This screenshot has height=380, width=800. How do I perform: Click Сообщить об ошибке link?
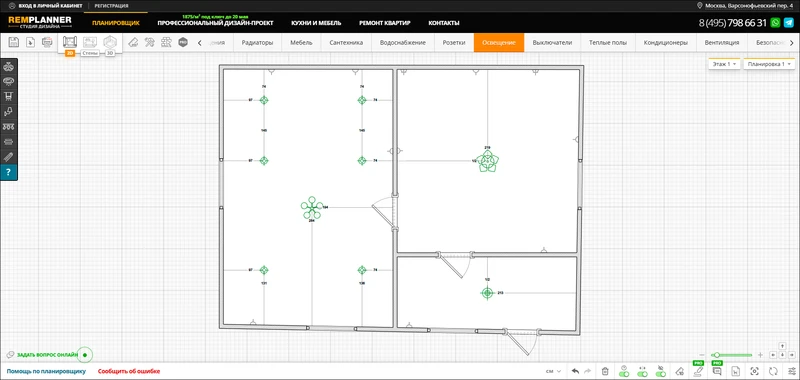click(129, 371)
